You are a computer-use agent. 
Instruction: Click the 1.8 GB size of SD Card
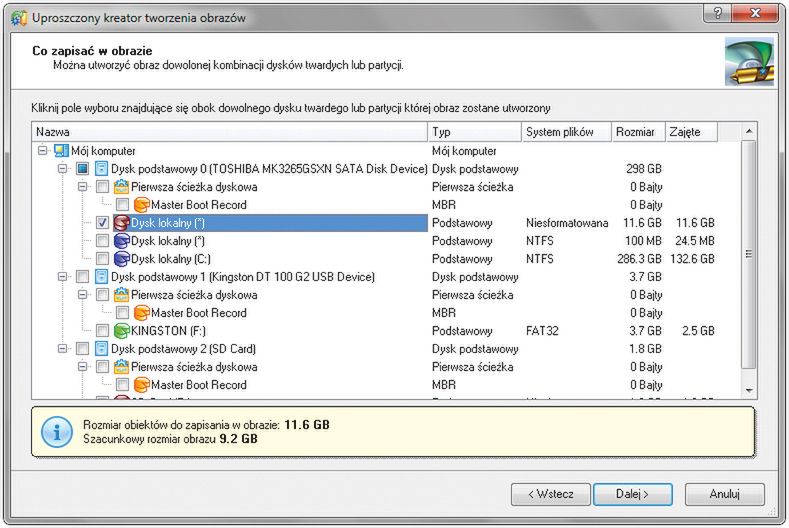click(645, 349)
